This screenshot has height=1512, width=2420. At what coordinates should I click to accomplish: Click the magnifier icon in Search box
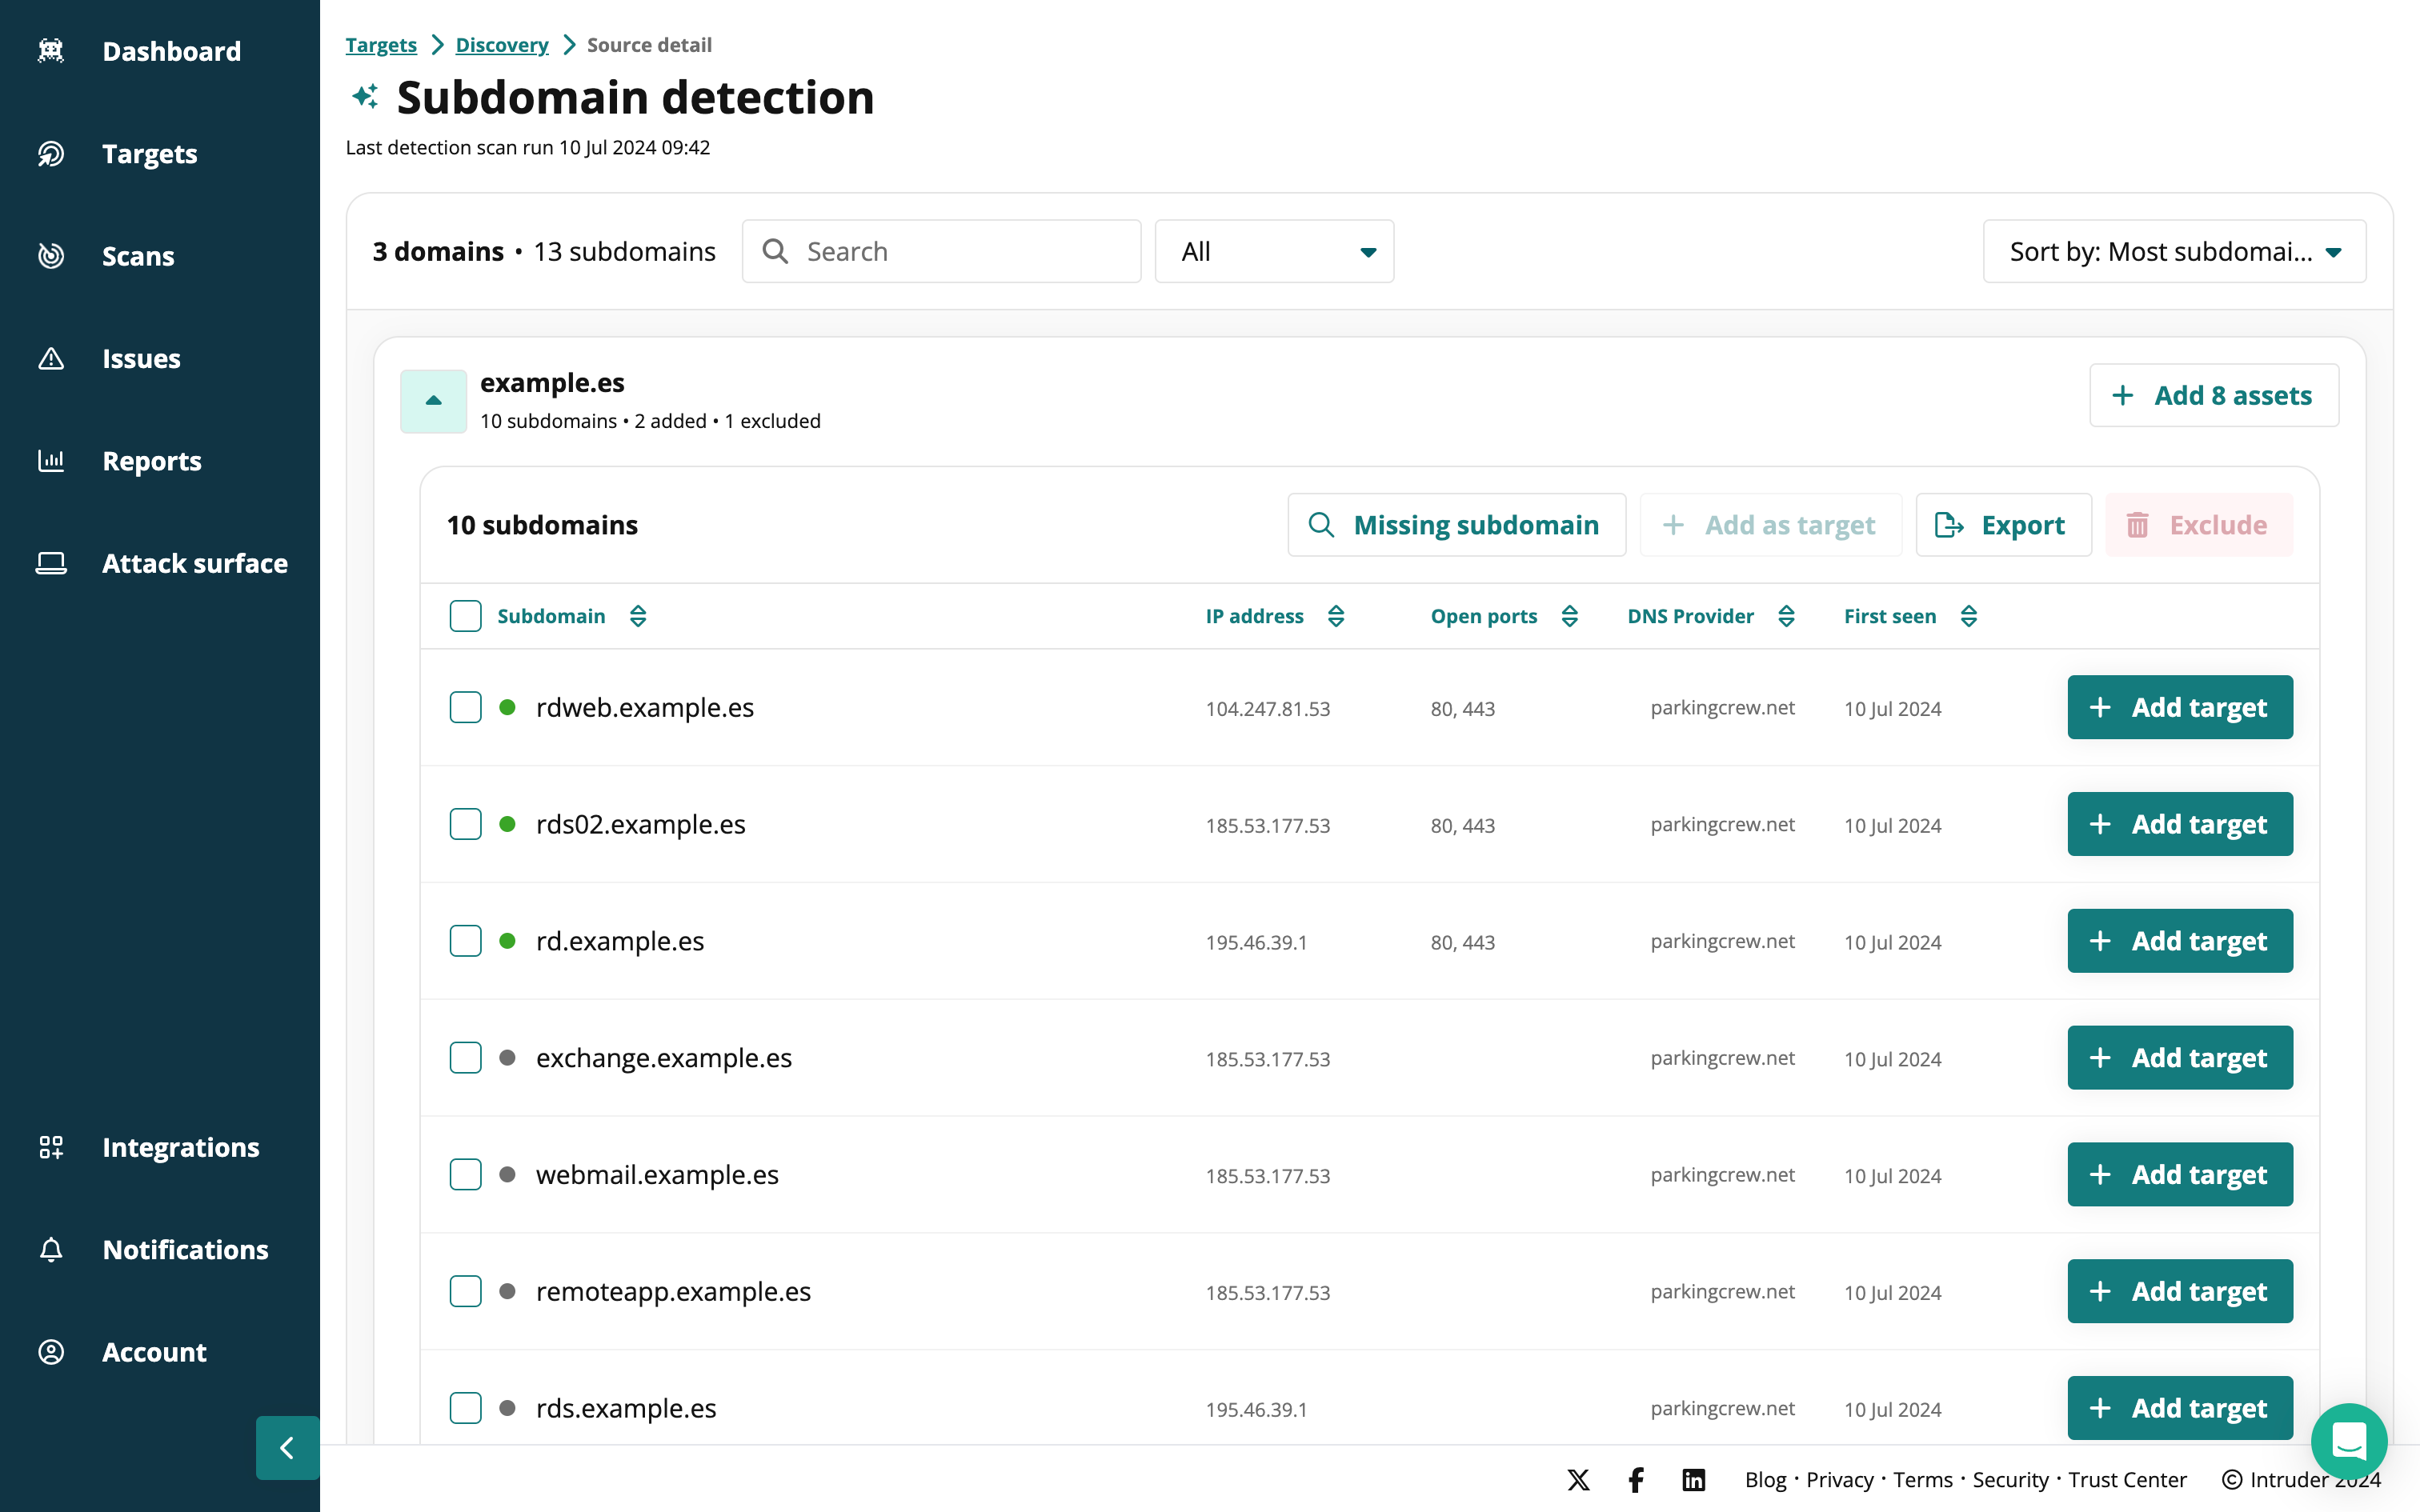click(x=775, y=251)
